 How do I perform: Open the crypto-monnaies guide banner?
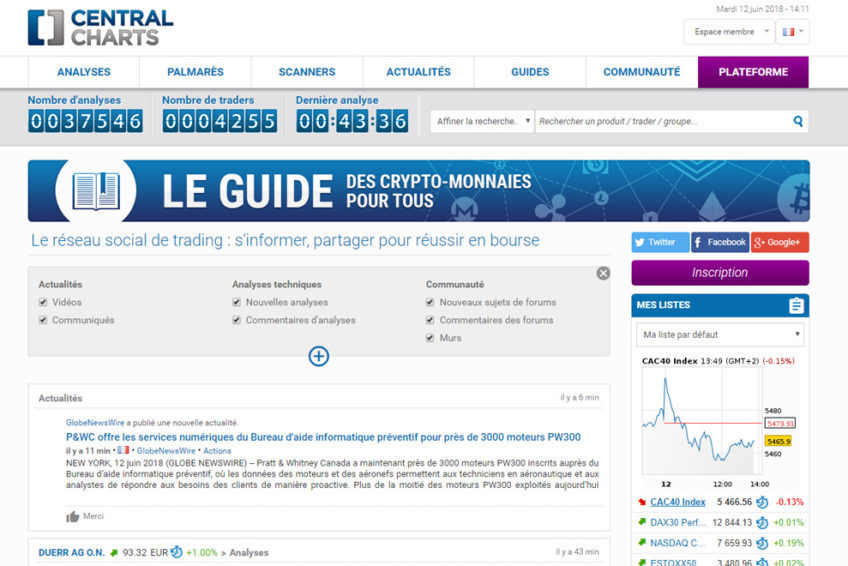[419, 191]
